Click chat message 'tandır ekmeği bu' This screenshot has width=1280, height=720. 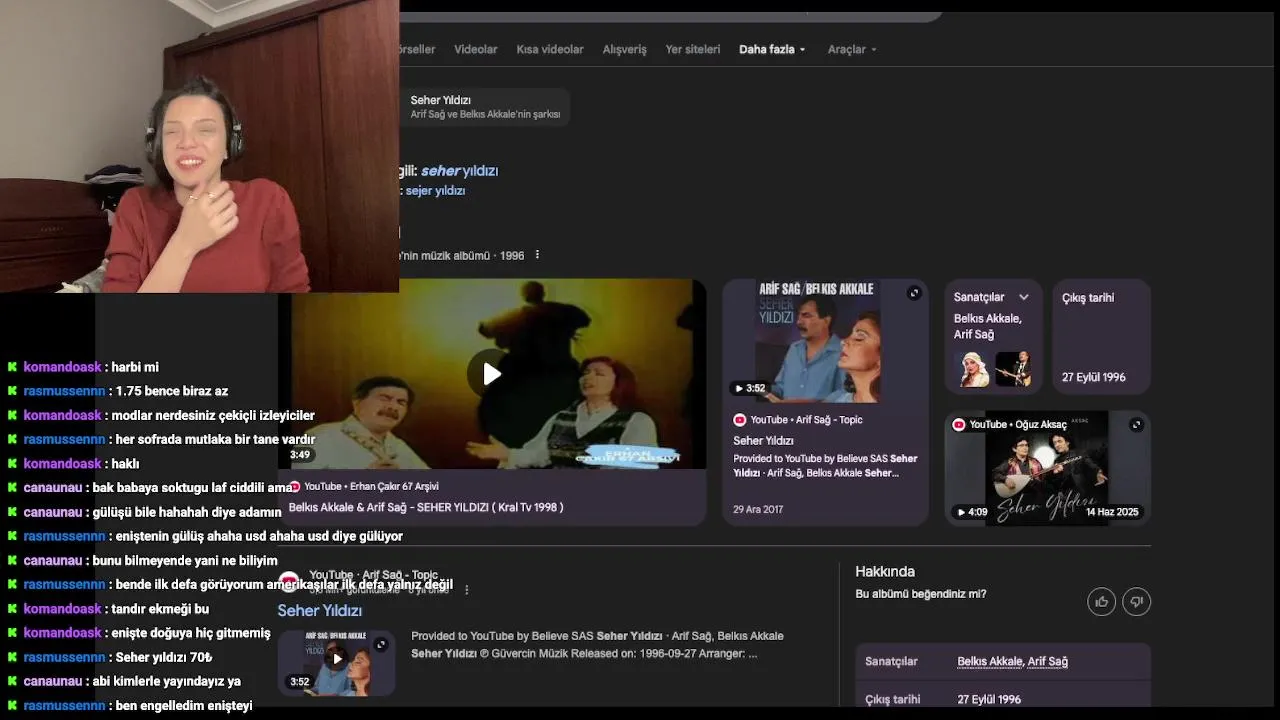pyautogui.click(x=160, y=609)
